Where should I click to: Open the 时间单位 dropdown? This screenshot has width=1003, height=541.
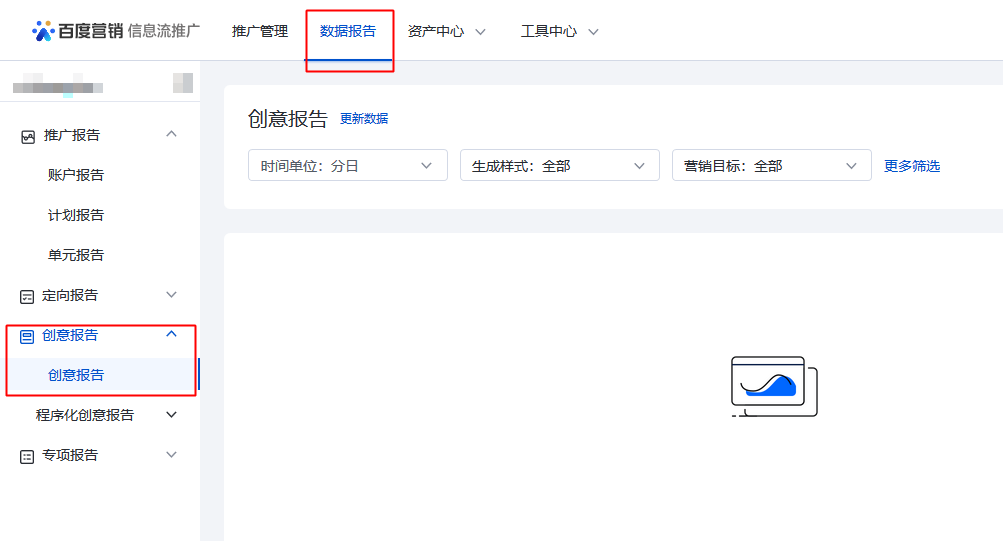coord(347,166)
